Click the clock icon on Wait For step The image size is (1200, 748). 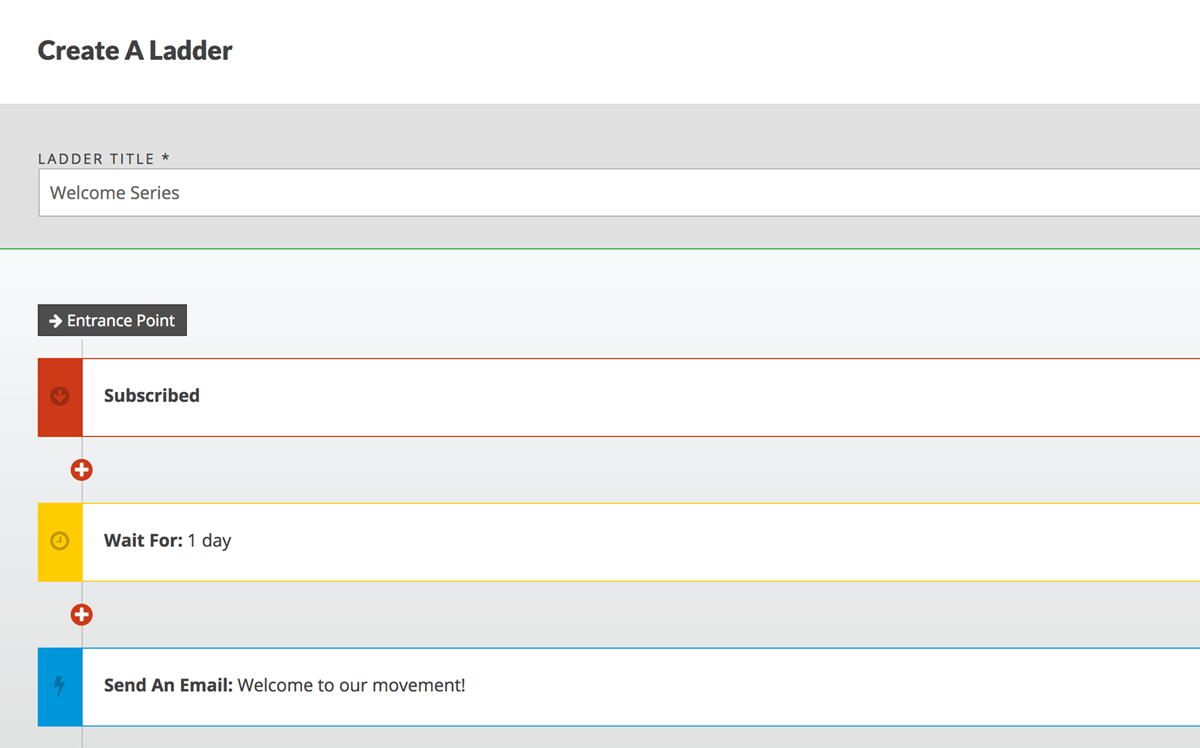coord(60,542)
